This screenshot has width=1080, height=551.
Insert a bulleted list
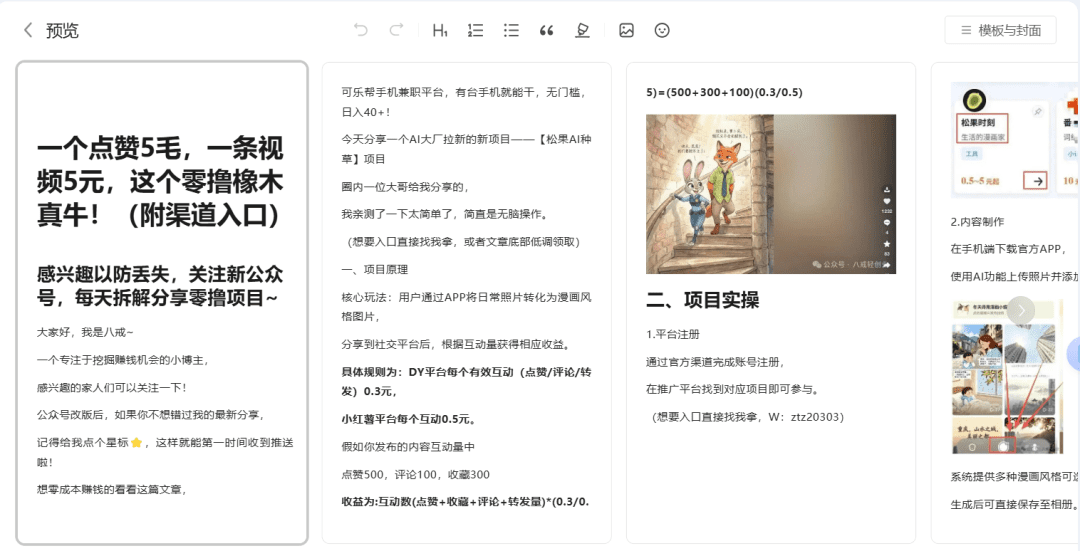click(x=511, y=30)
